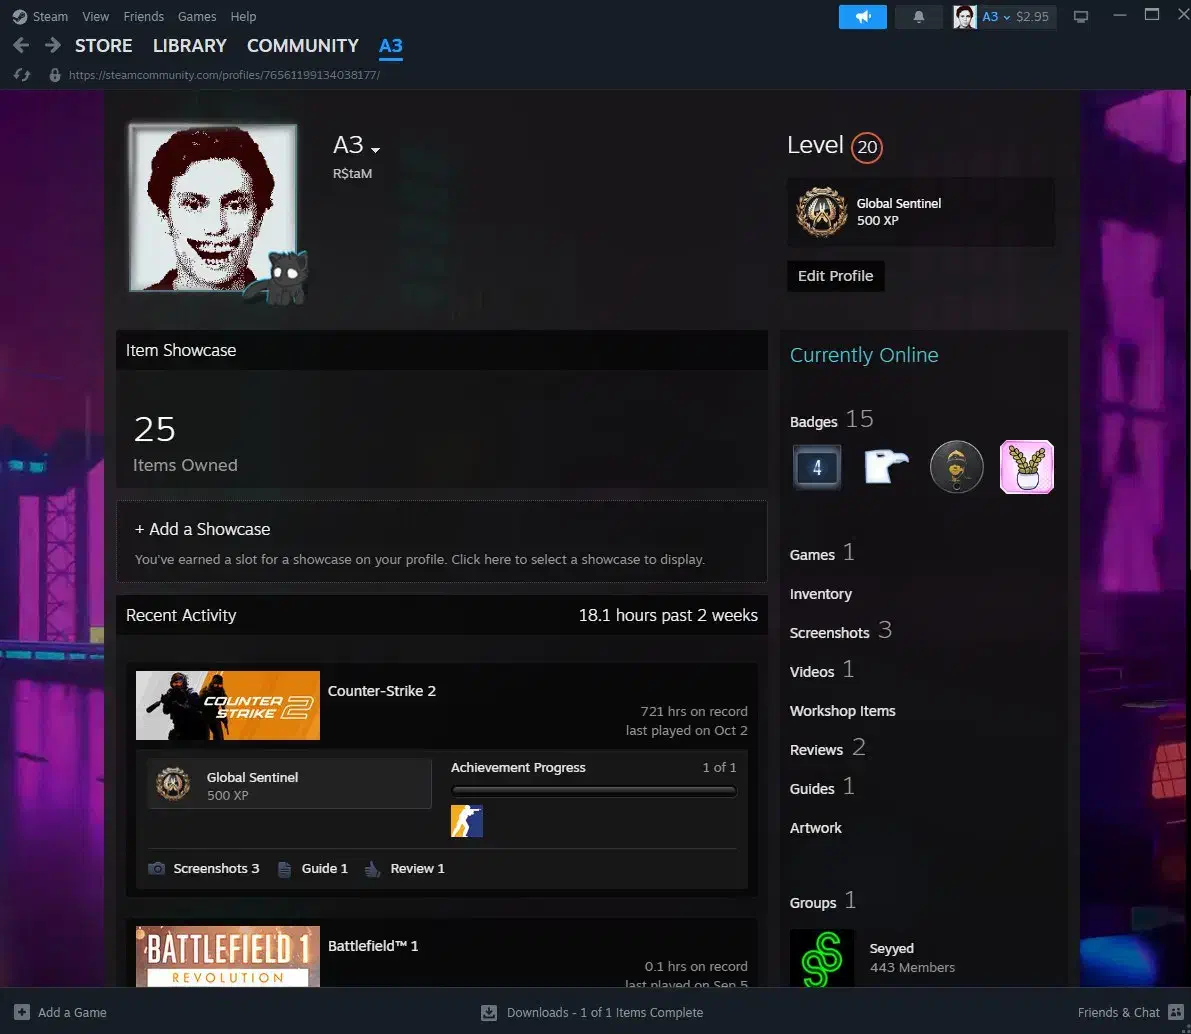Open the Steam menu

(x=40, y=16)
